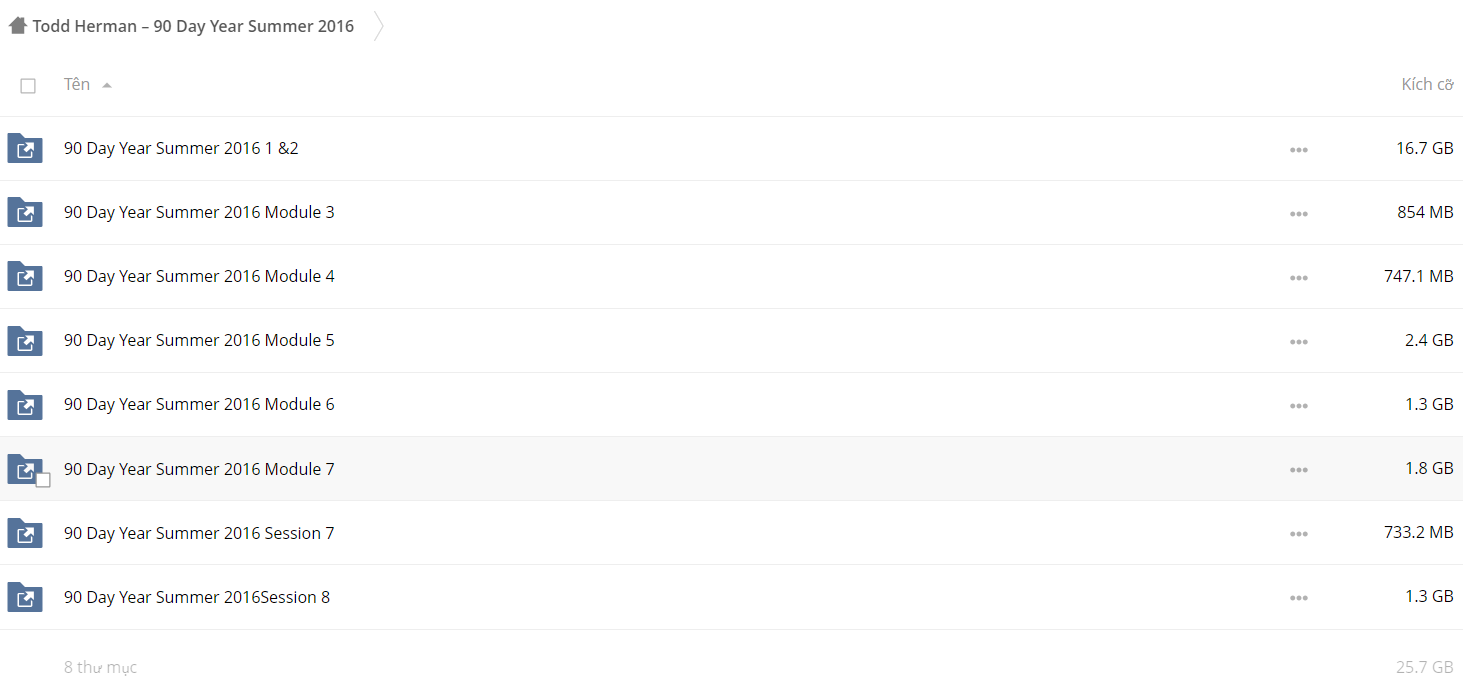Sort by the Tên column header

[77, 85]
